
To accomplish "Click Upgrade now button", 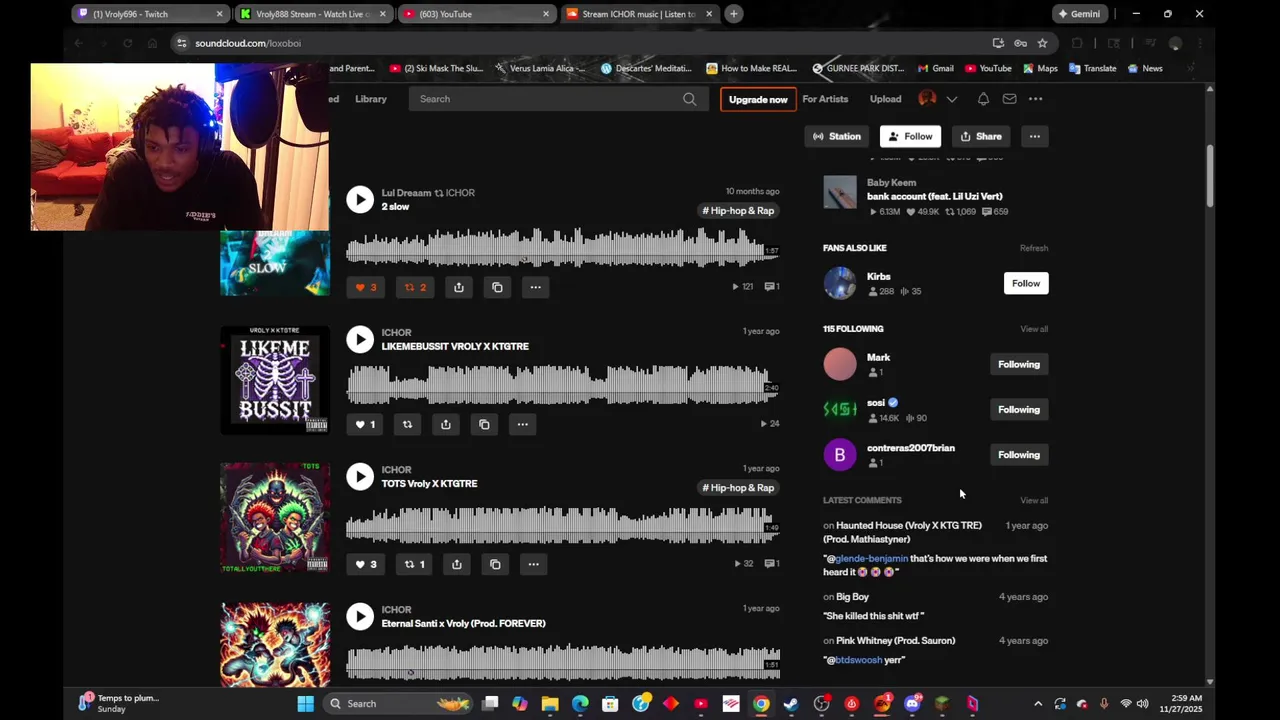I will pyautogui.click(x=758, y=99).
